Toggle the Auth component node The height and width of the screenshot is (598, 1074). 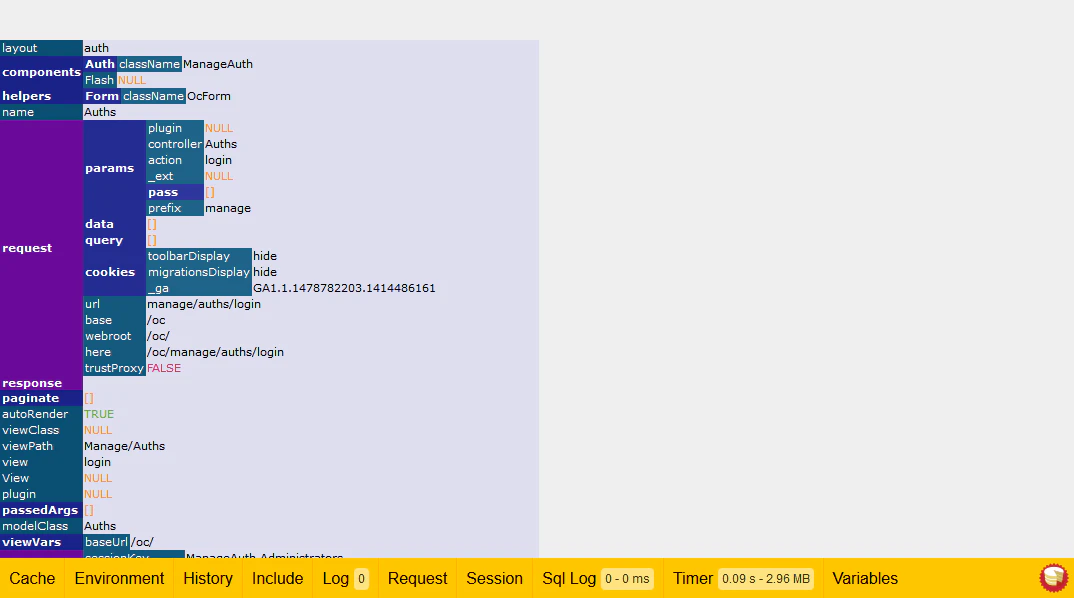pos(100,64)
